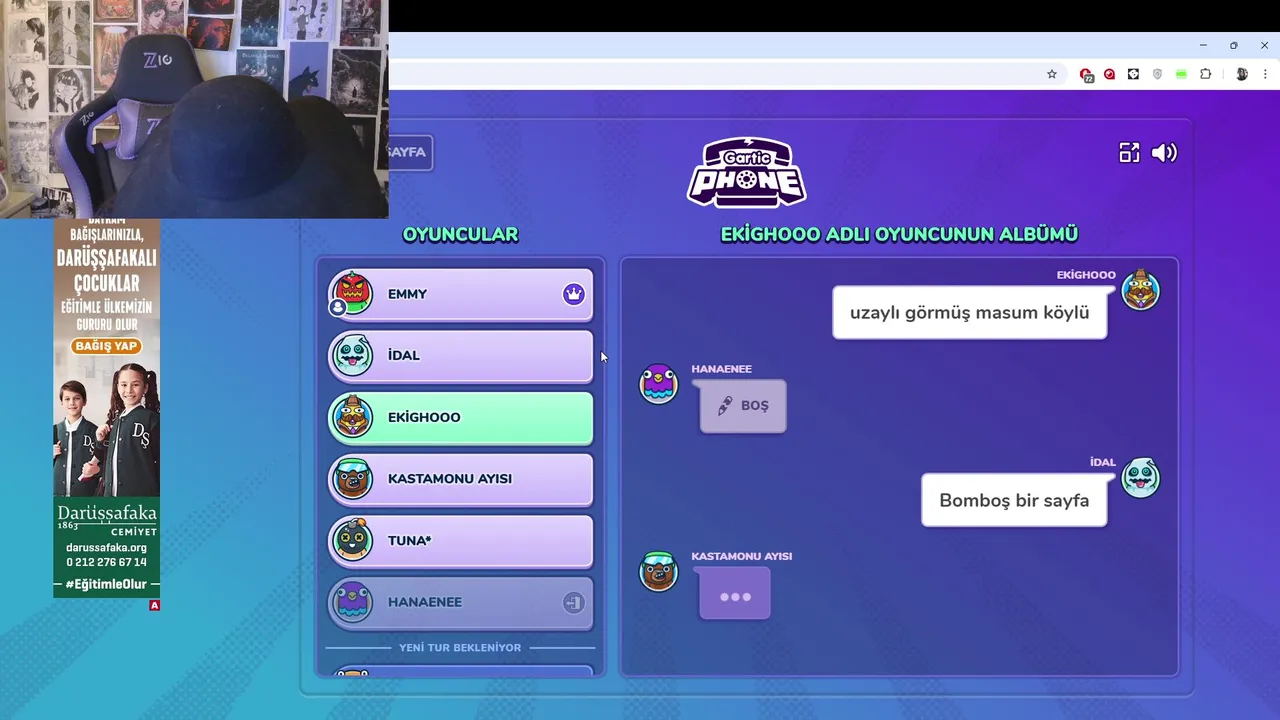This screenshot has height=720, width=1280.
Task: Click HANAENEE's faded avatar in players list
Action: (352, 602)
